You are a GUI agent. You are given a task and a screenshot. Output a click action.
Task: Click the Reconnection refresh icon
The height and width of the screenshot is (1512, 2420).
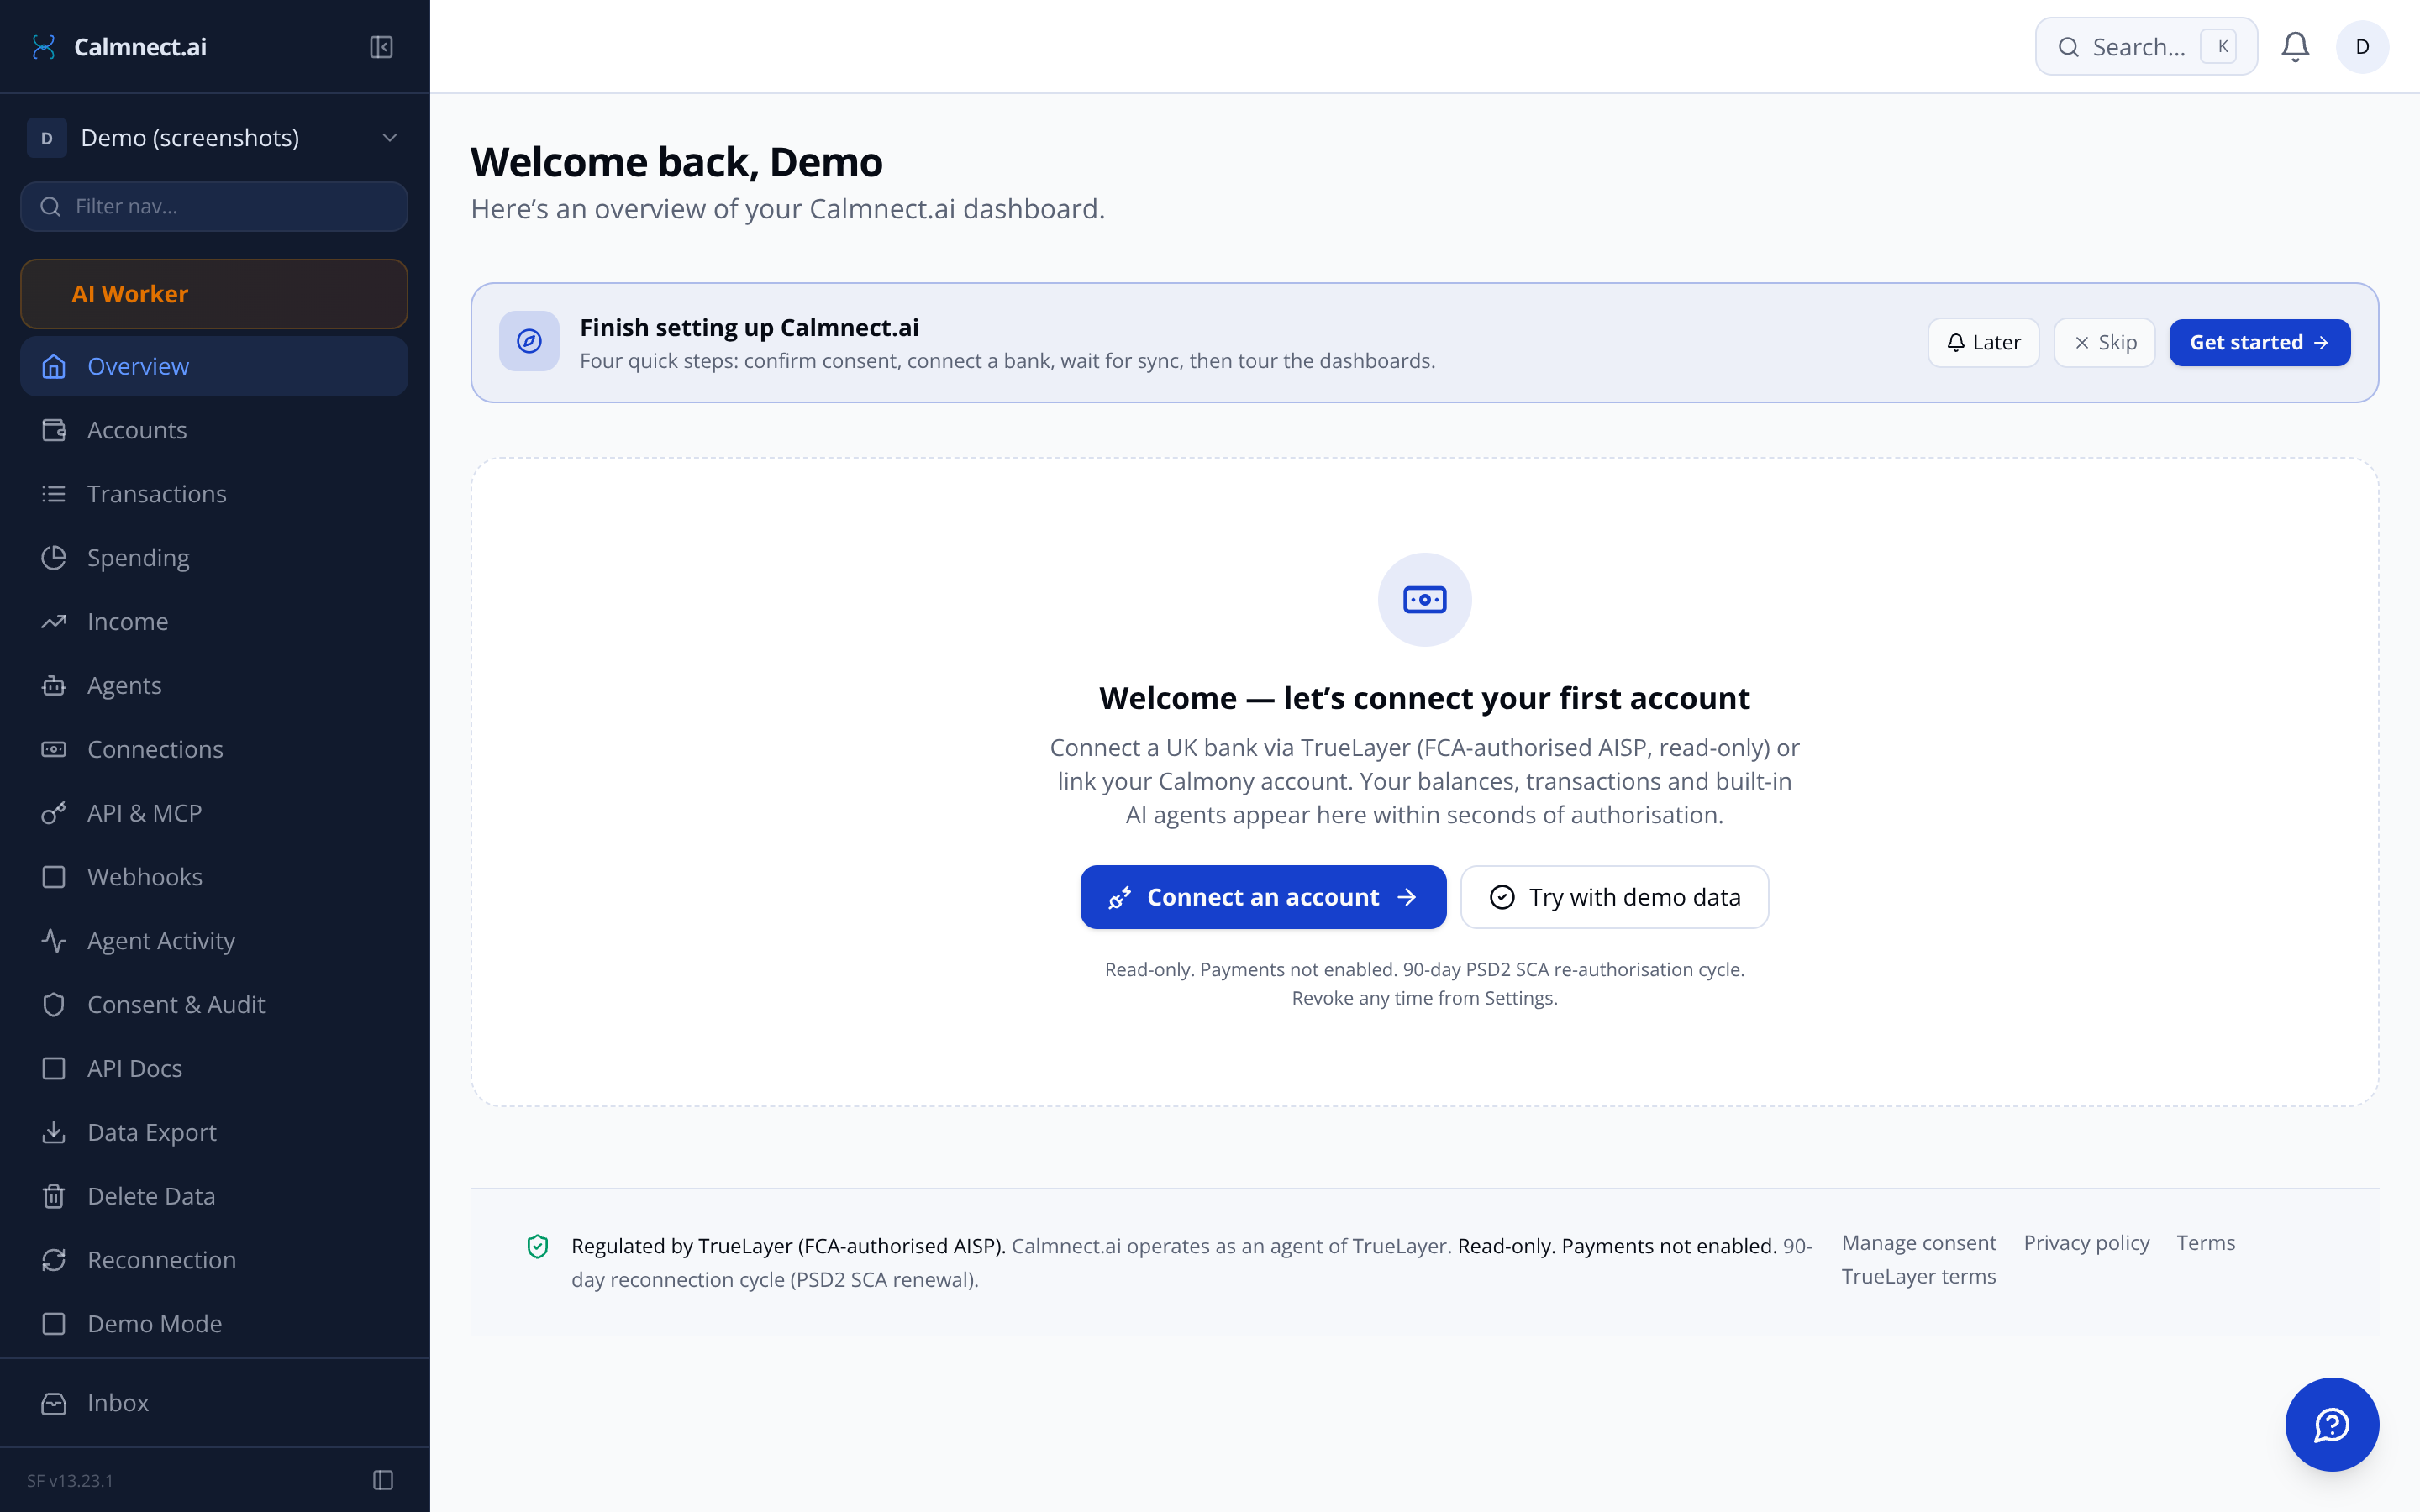54,1260
